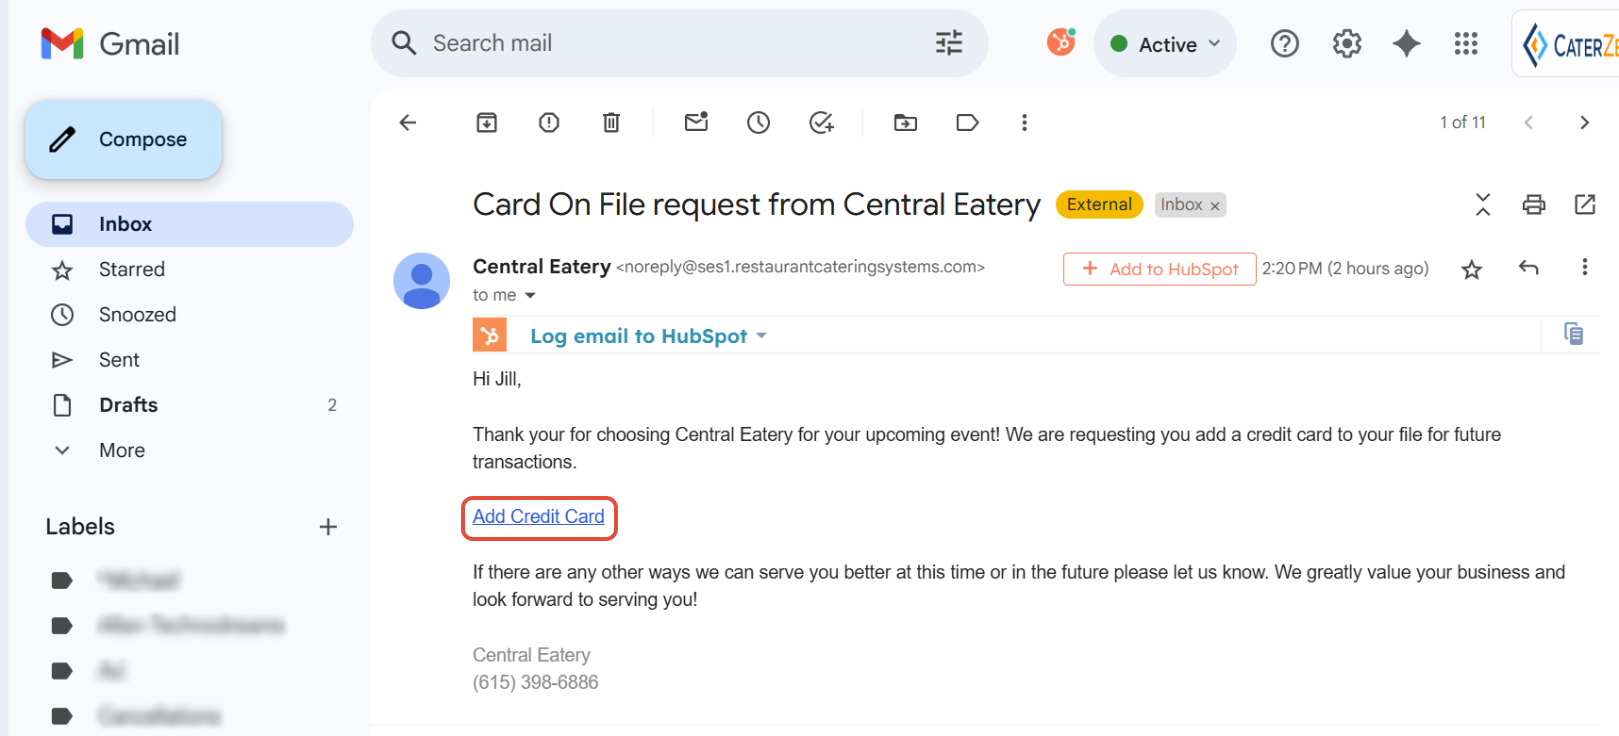
Task: Open the Labels tag icon in toolbar
Action: coord(967,123)
